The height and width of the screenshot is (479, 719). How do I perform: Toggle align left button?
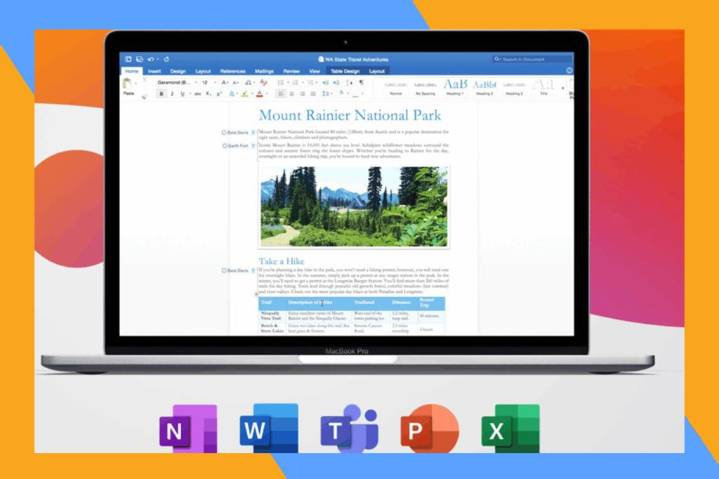(281, 94)
